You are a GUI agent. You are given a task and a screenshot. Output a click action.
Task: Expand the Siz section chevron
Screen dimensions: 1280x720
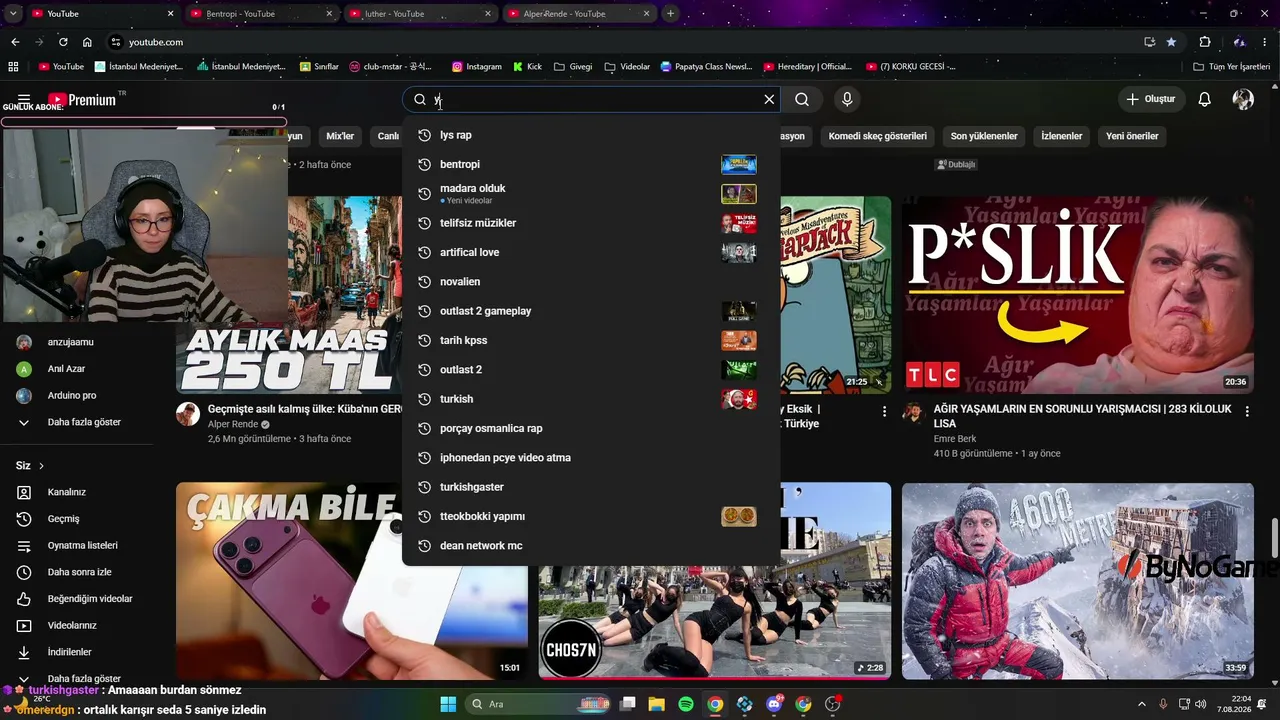pyautogui.click(x=41, y=466)
